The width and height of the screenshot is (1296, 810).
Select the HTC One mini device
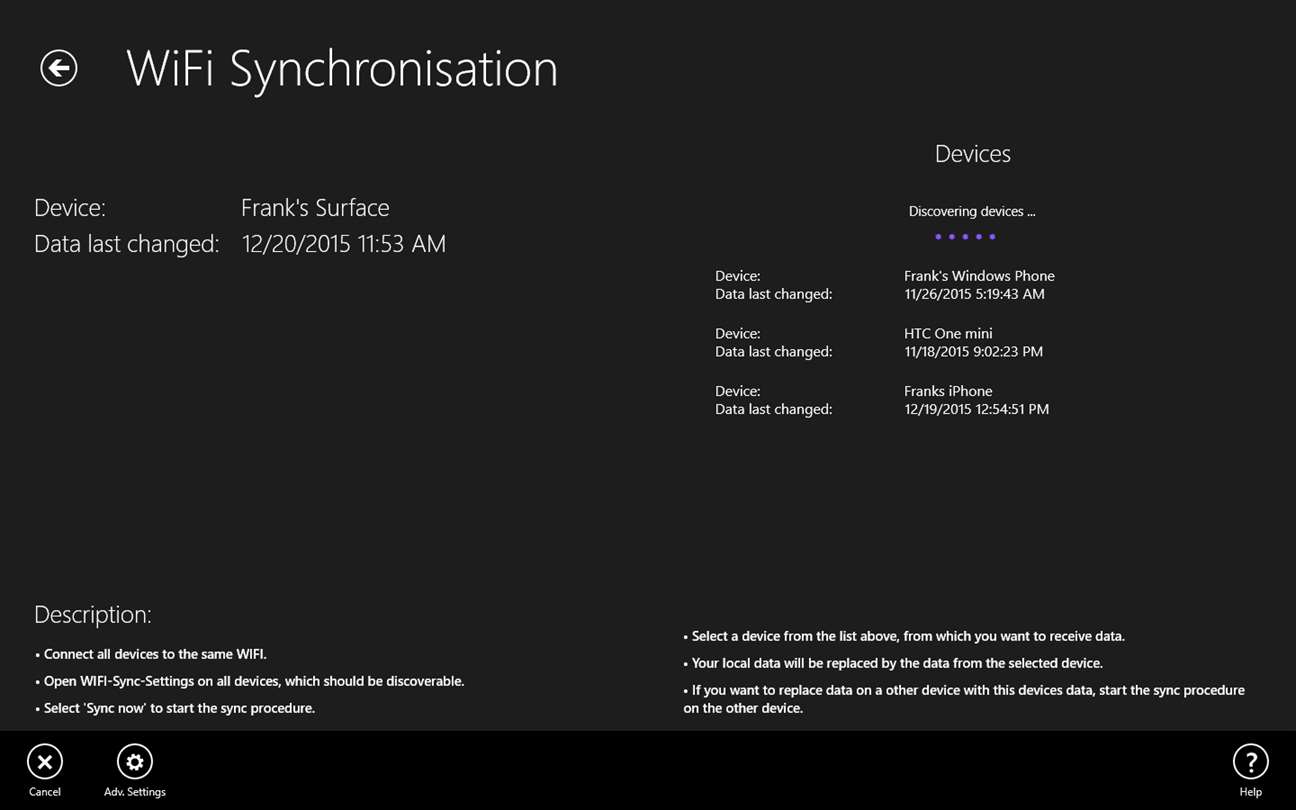click(x=880, y=342)
